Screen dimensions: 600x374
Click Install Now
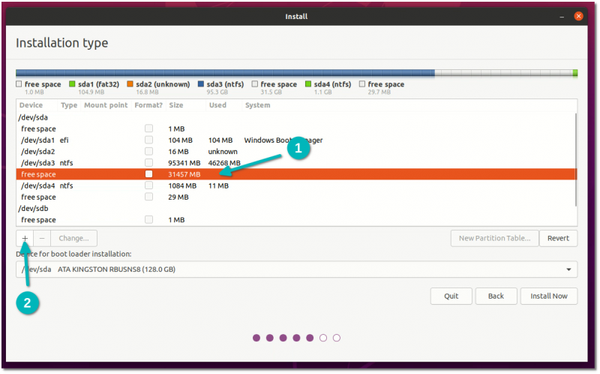(x=549, y=296)
